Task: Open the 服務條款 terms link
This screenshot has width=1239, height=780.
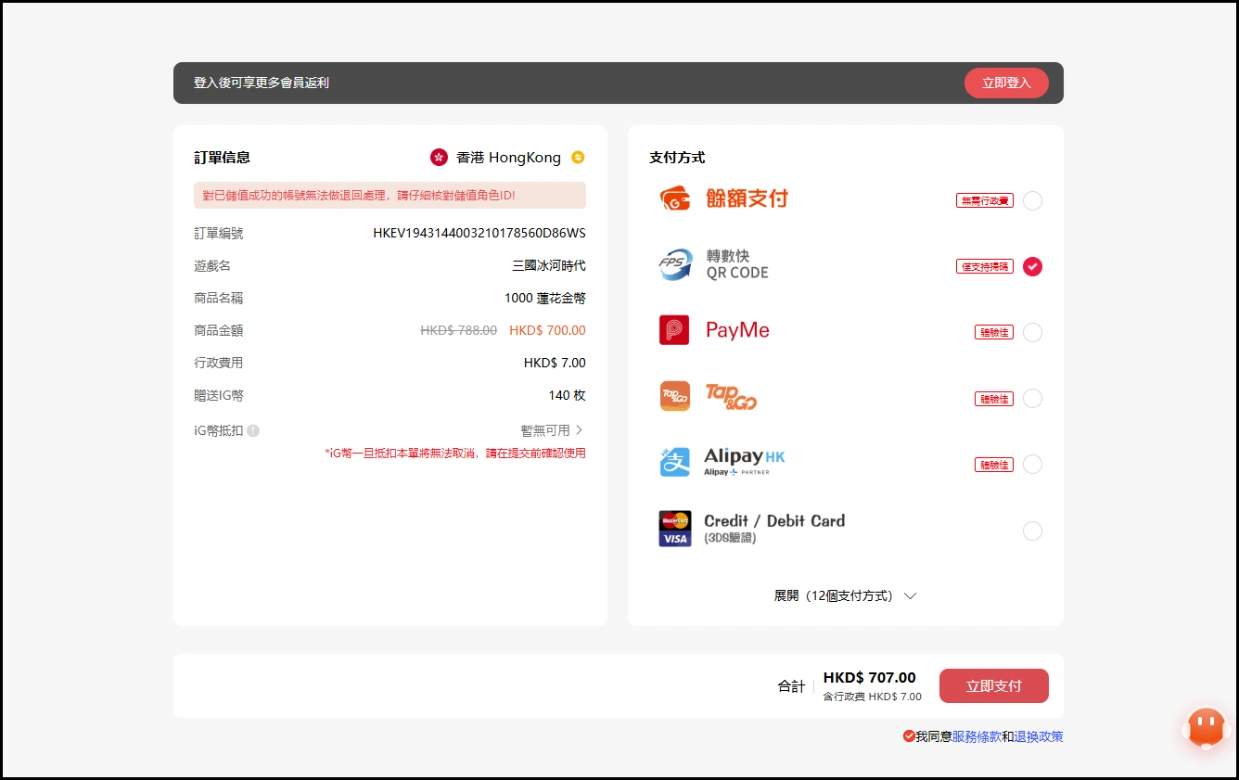Action: pyautogui.click(x=976, y=737)
